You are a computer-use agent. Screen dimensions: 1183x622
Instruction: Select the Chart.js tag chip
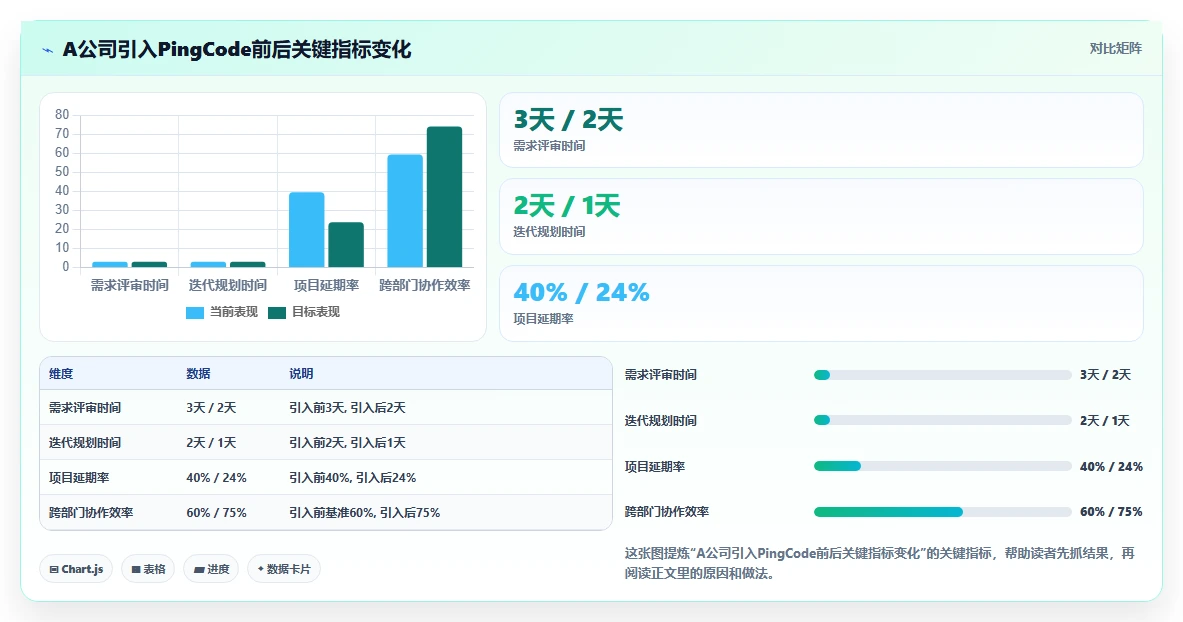[76, 569]
